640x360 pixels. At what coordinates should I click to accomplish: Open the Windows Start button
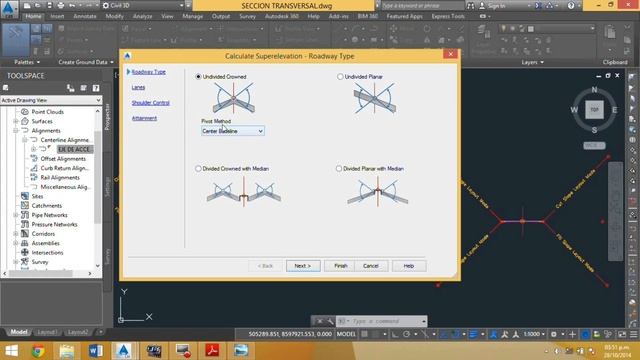tap(11, 351)
